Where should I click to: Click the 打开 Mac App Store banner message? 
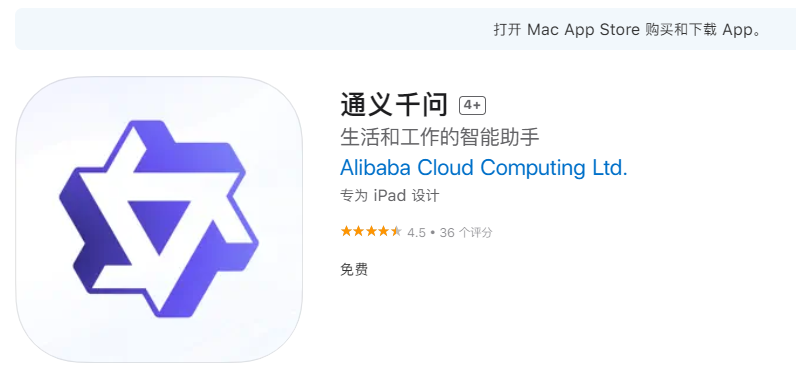click(628, 30)
